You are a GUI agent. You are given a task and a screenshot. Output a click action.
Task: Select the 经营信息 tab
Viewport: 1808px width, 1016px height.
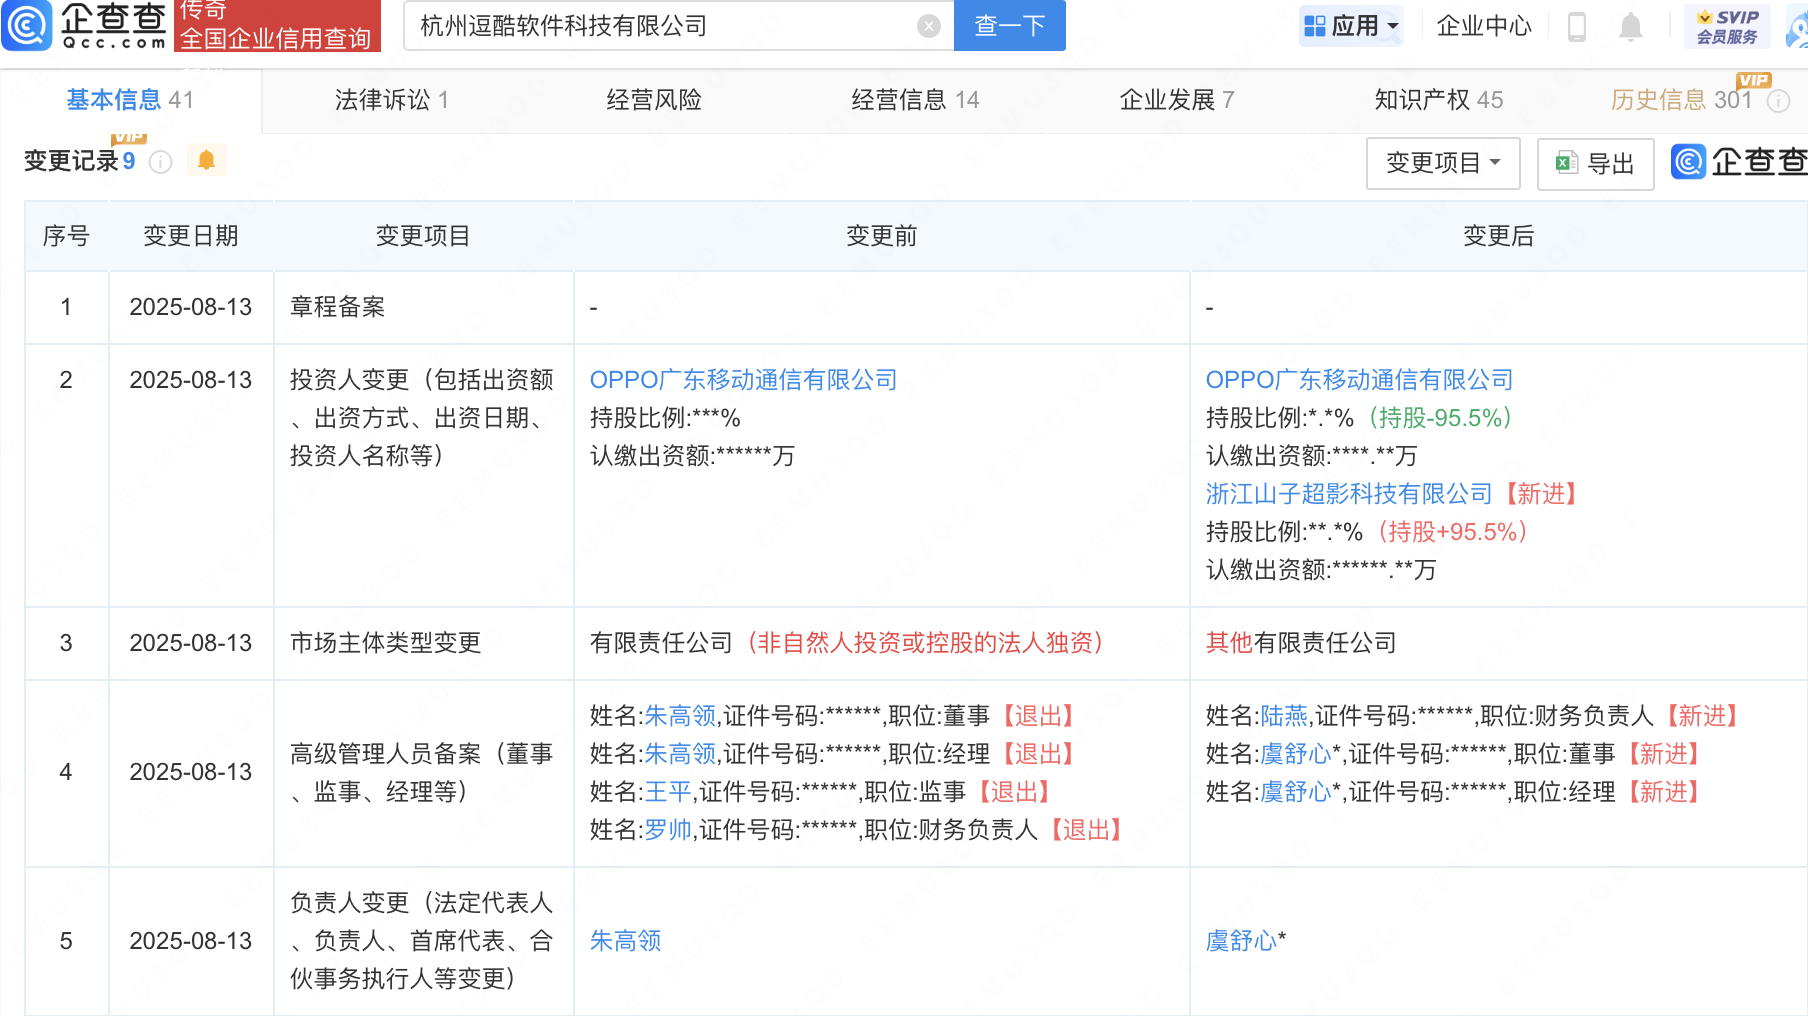(914, 100)
